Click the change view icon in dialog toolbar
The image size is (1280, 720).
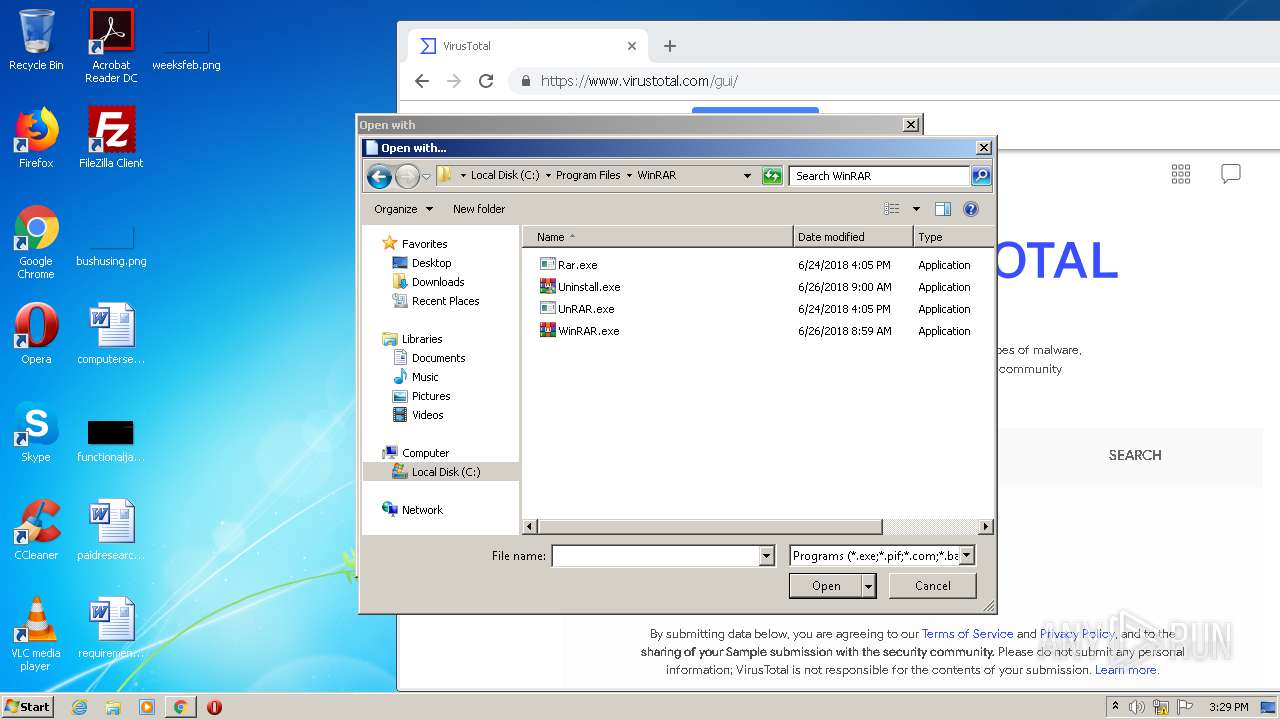[892, 209]
